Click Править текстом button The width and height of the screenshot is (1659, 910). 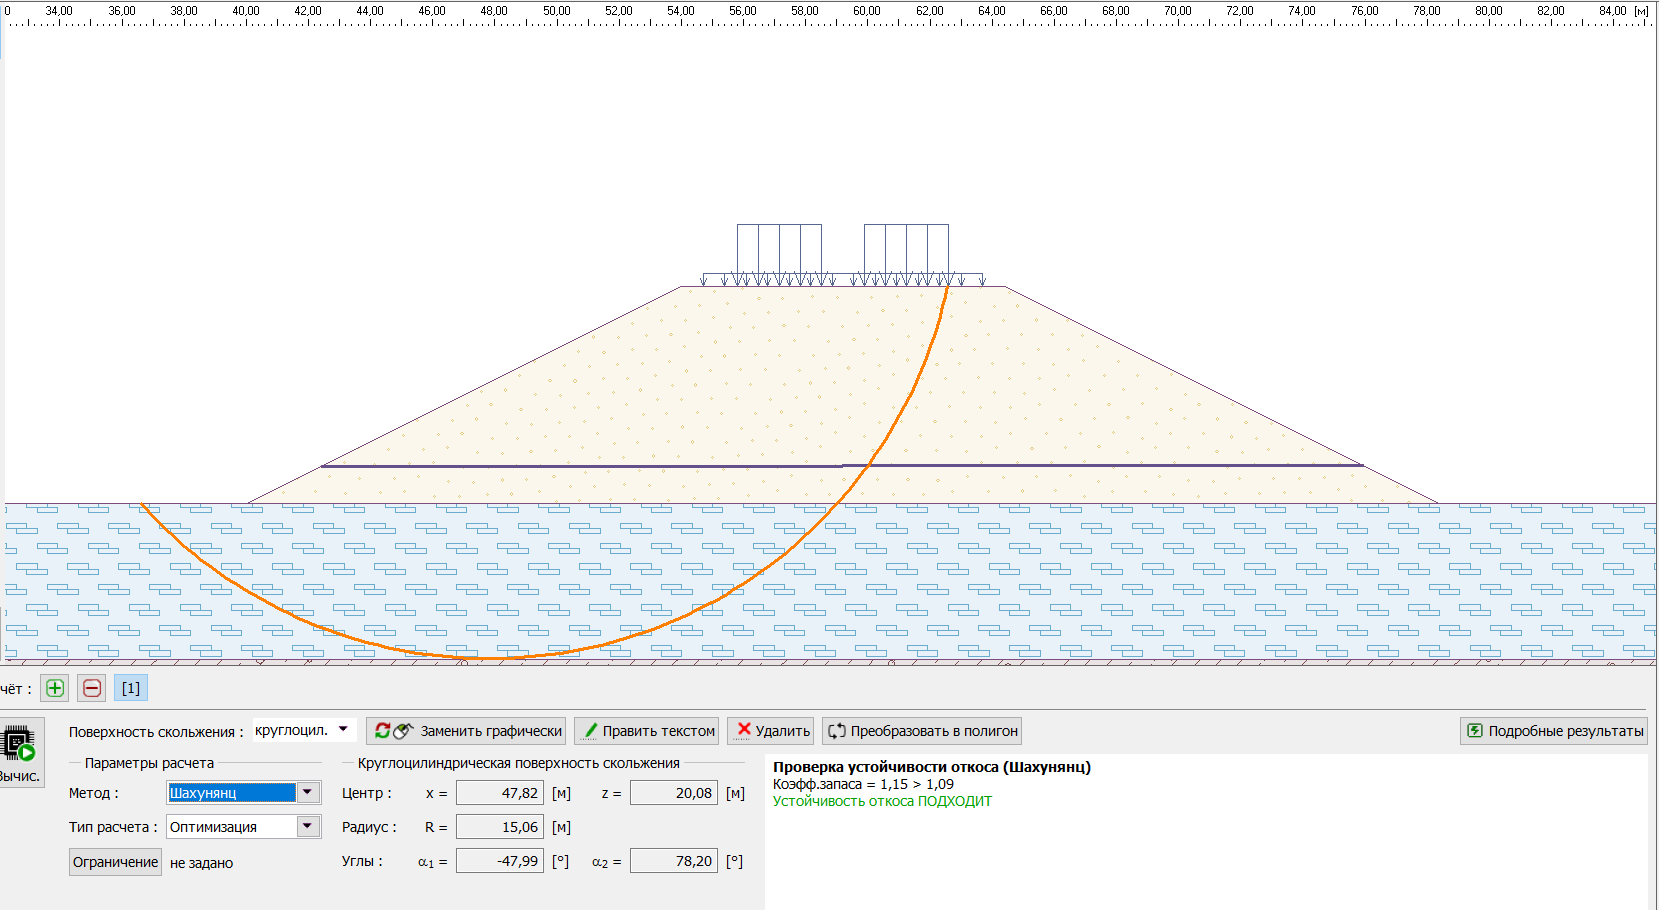[x=647, y=731]
